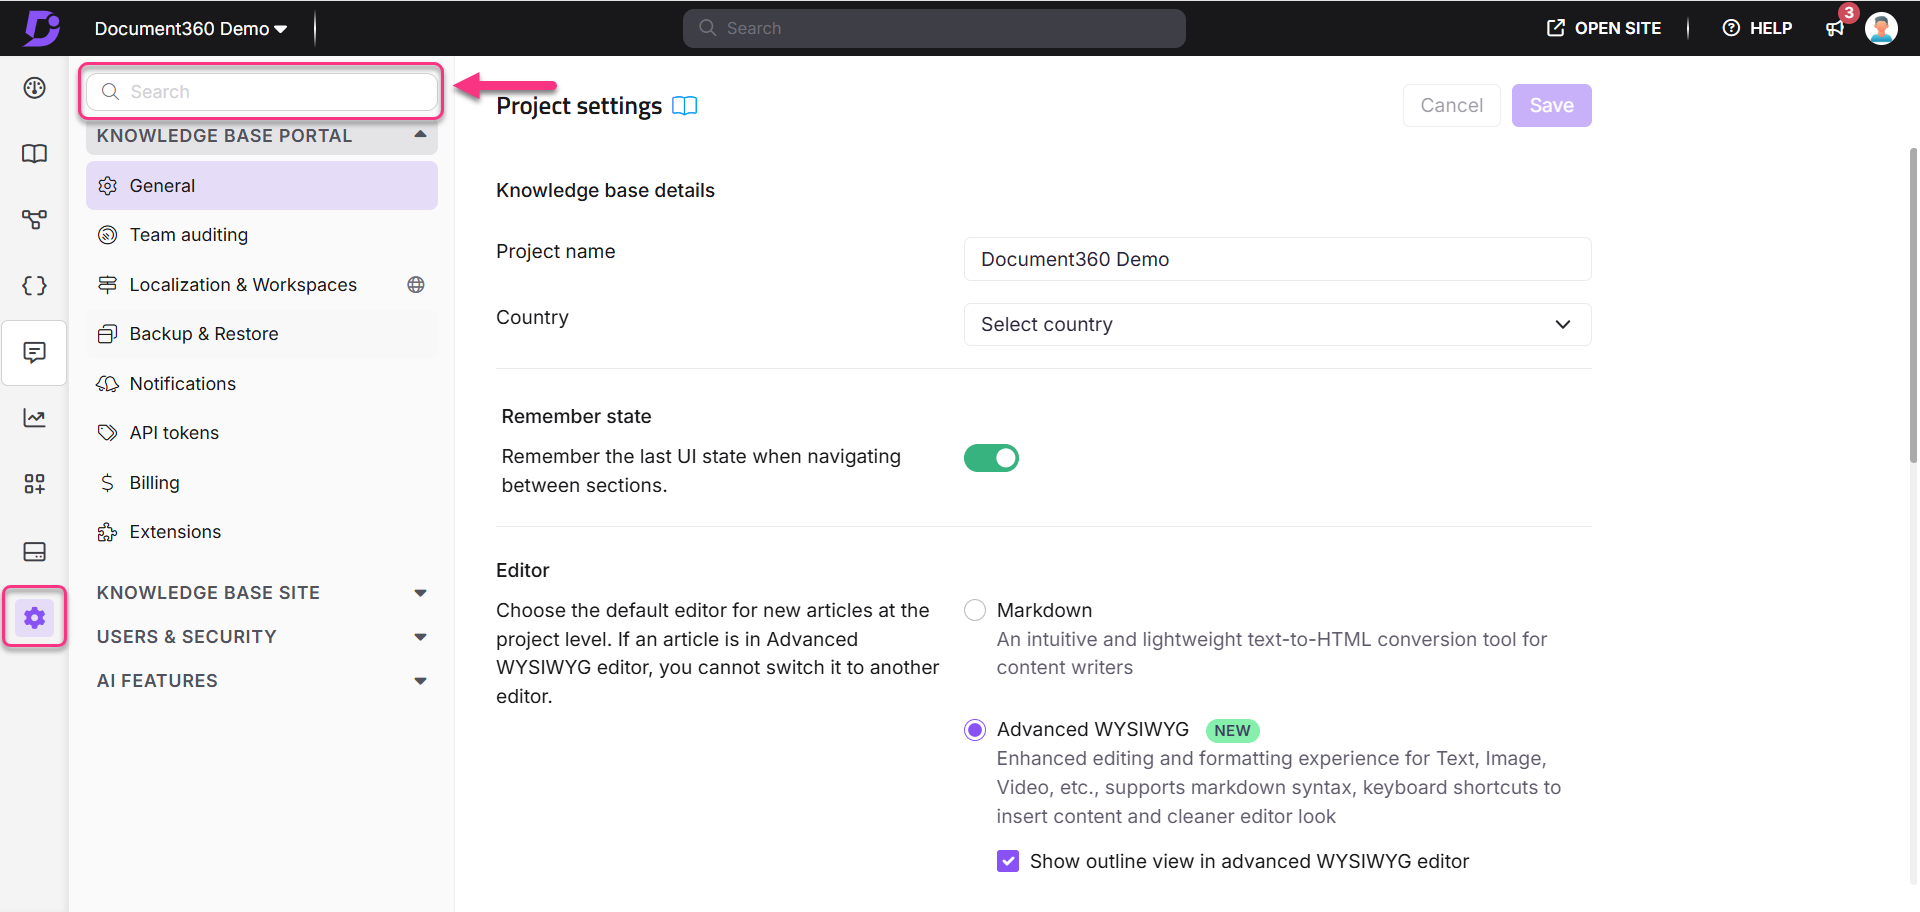Open API tokens settings
Image resolution: width=1920 pixels, height=912 pixels.
[262, 433]
